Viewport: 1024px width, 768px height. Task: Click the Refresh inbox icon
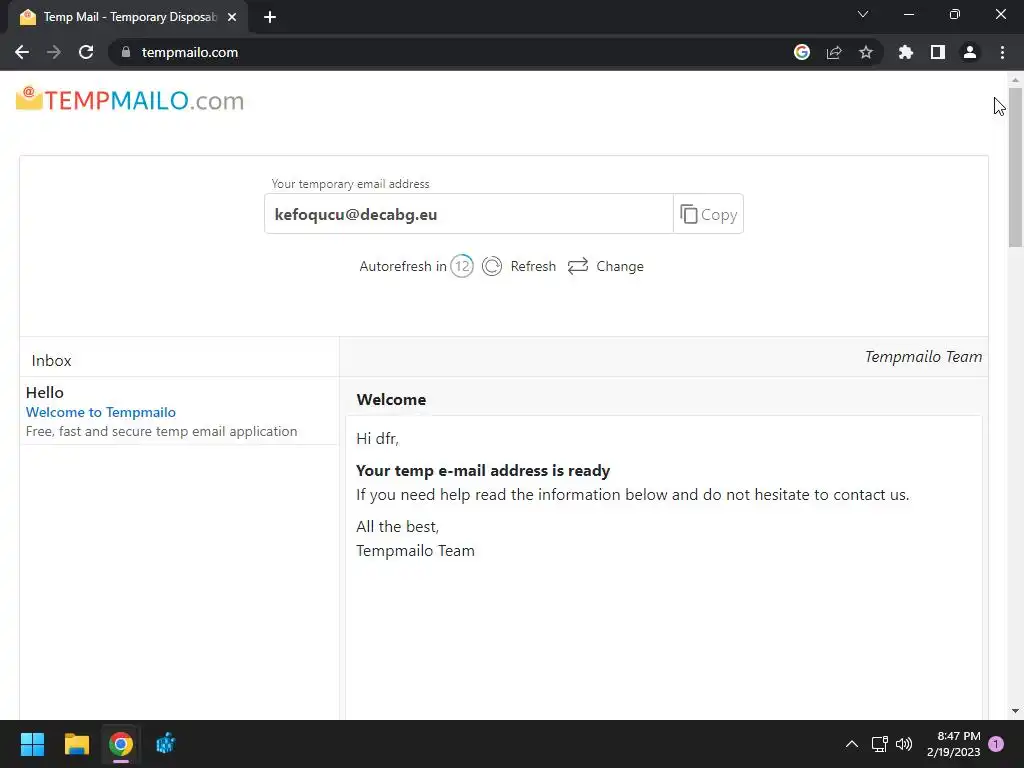(x=492, y=266)
